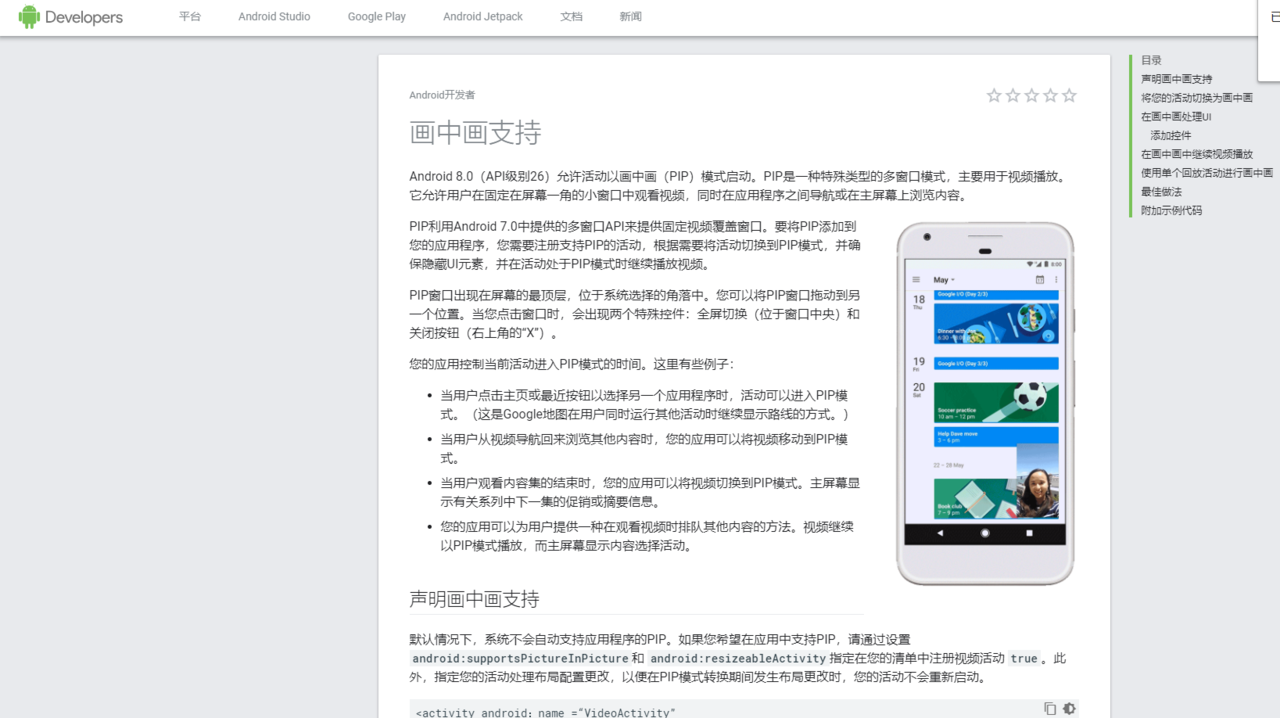Open the Android Studio menu item
Screen dimensions: 1280x718
click(273, 16)
